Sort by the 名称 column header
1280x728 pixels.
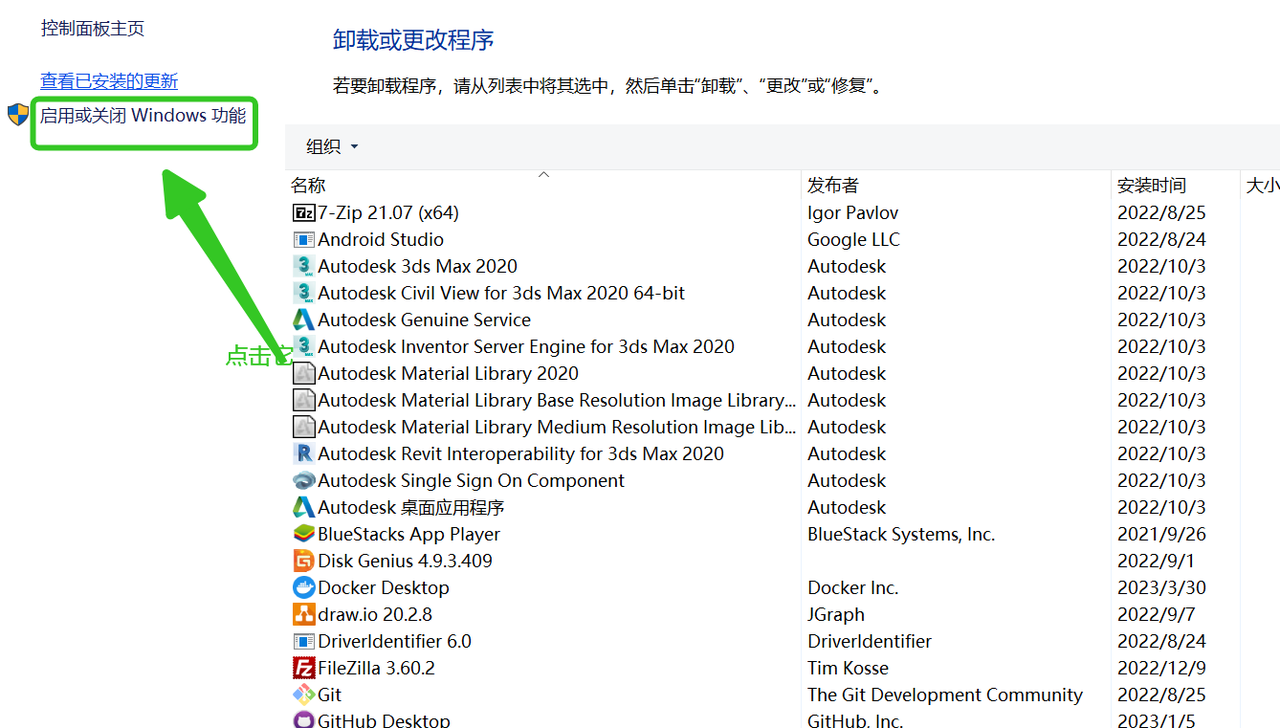click(x=308, y=185)
